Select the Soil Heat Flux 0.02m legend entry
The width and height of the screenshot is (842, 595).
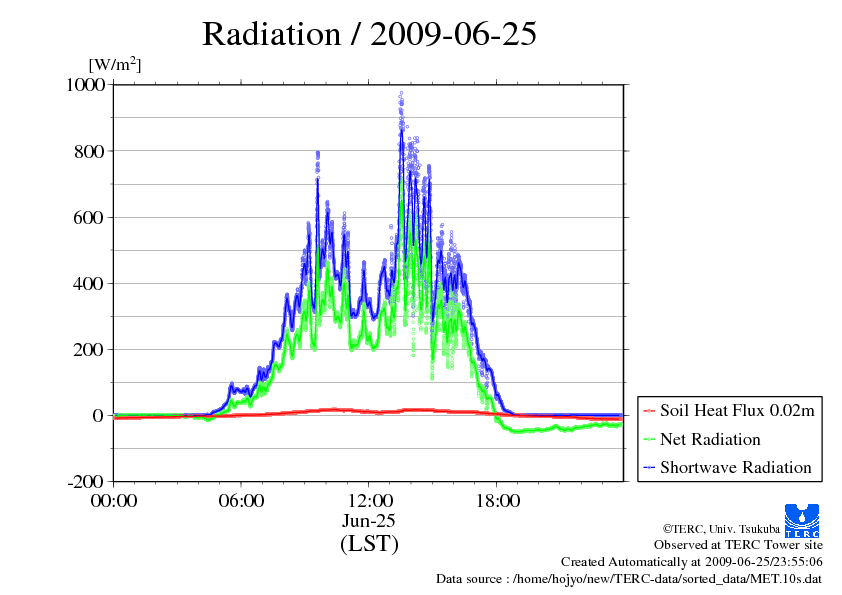tap(730, 411)
